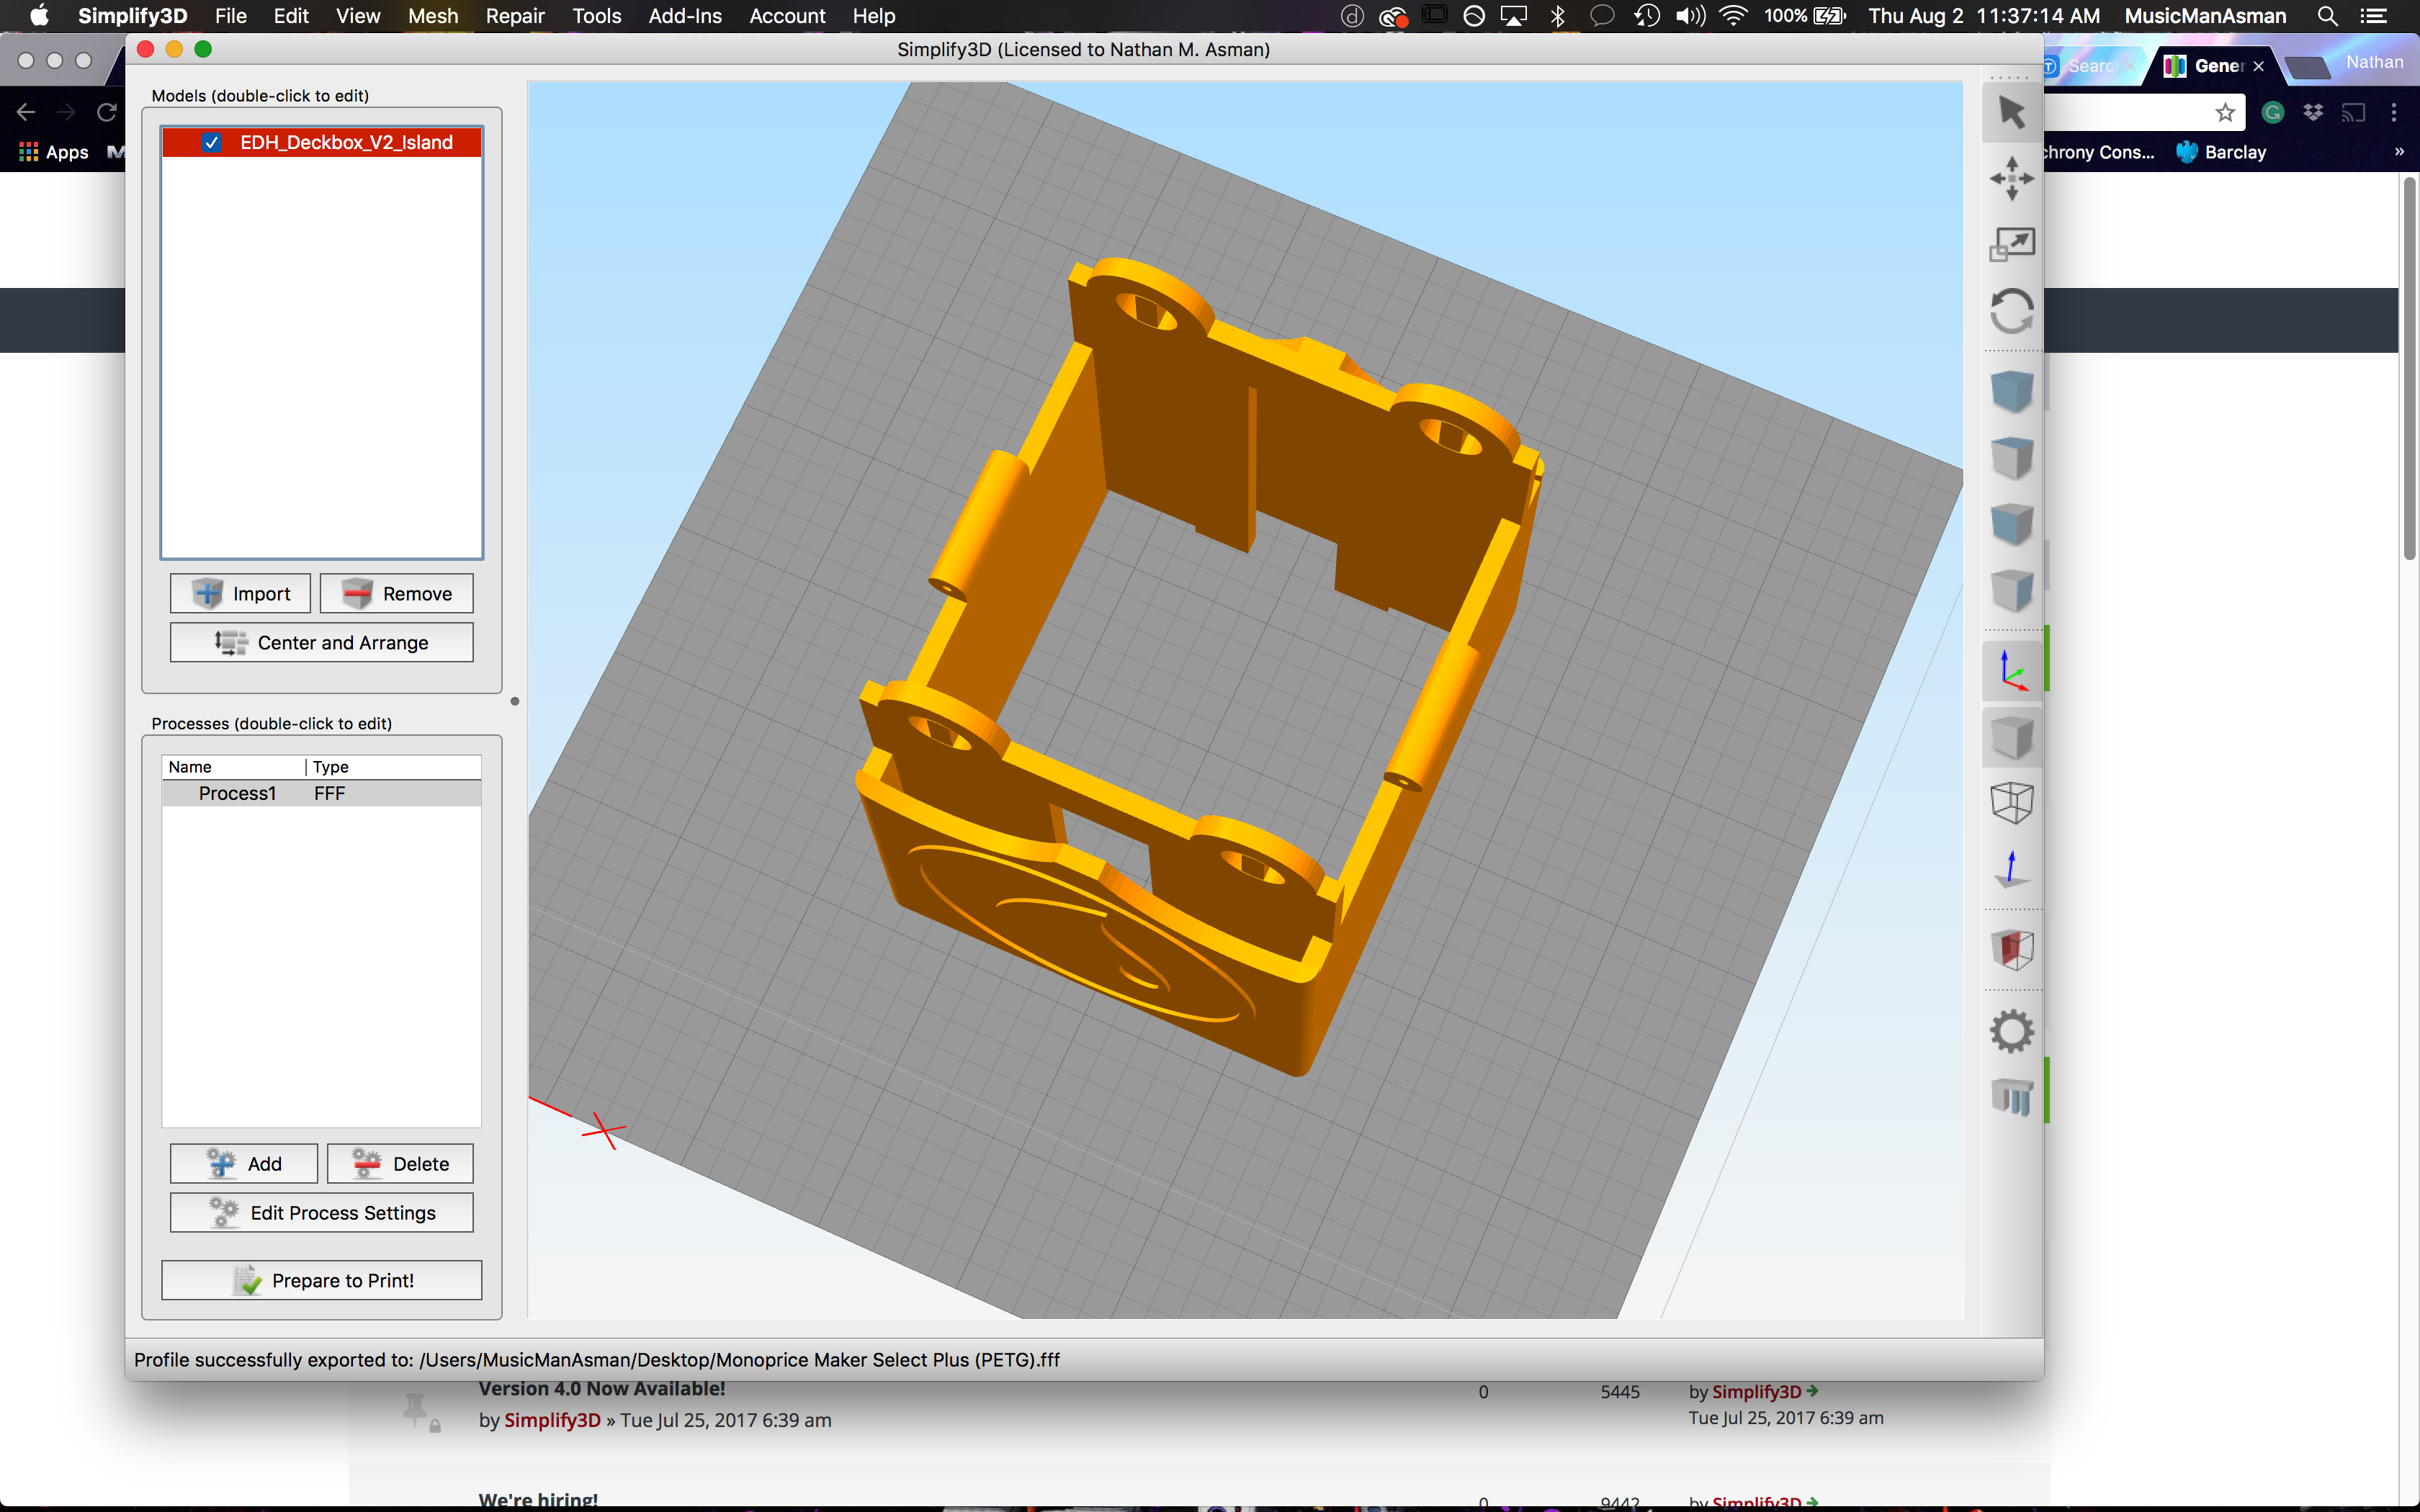Click the Dropbox extension icon in Chrome
This screenshot has width=2420, height=1512.
[x=2313, y=112]
